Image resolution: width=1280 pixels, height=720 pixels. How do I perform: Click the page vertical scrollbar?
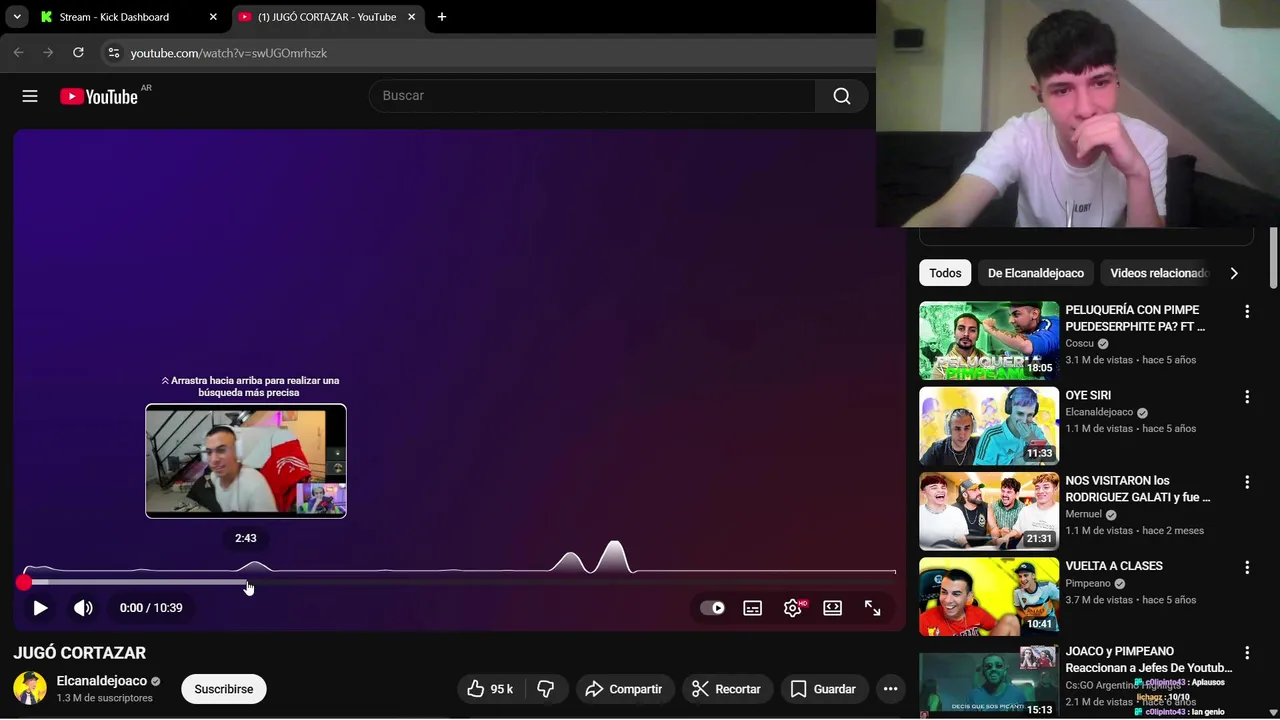[1273, 258]
